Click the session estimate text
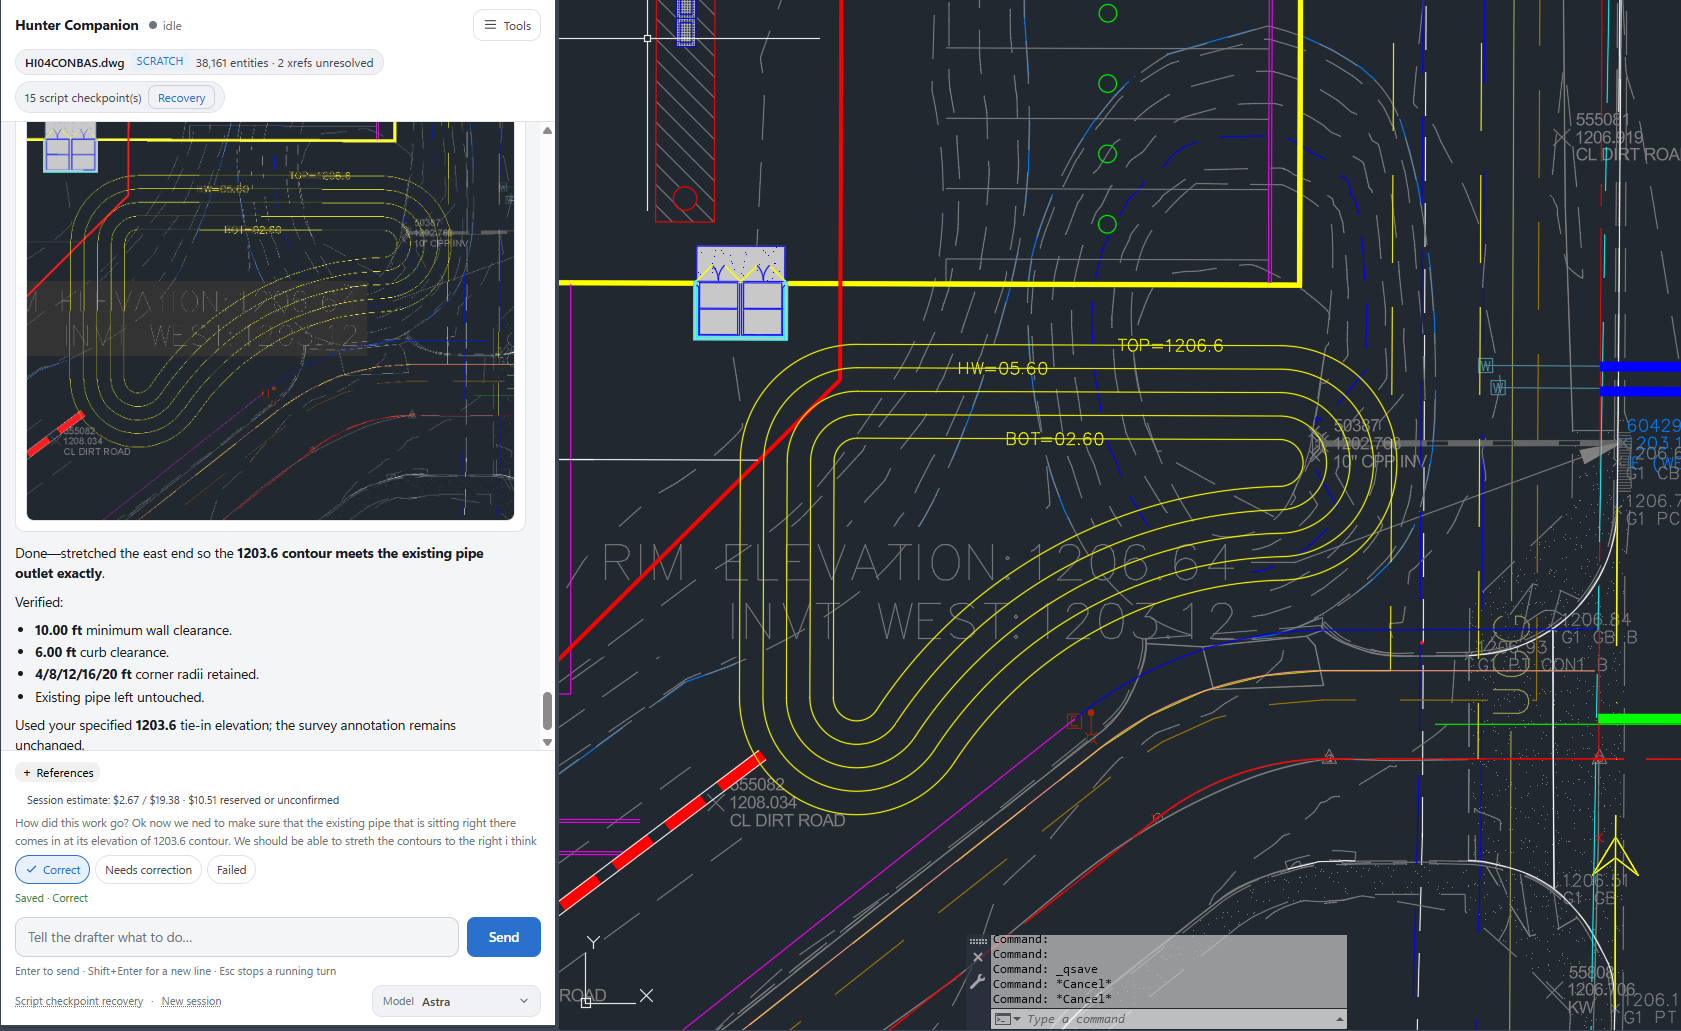 (x=183, y=800)
